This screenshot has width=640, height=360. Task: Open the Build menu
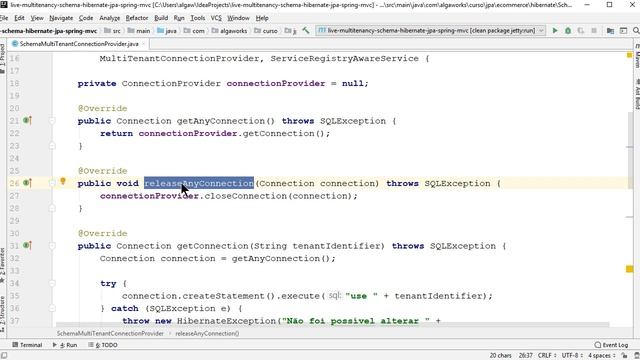click(161, 18)
